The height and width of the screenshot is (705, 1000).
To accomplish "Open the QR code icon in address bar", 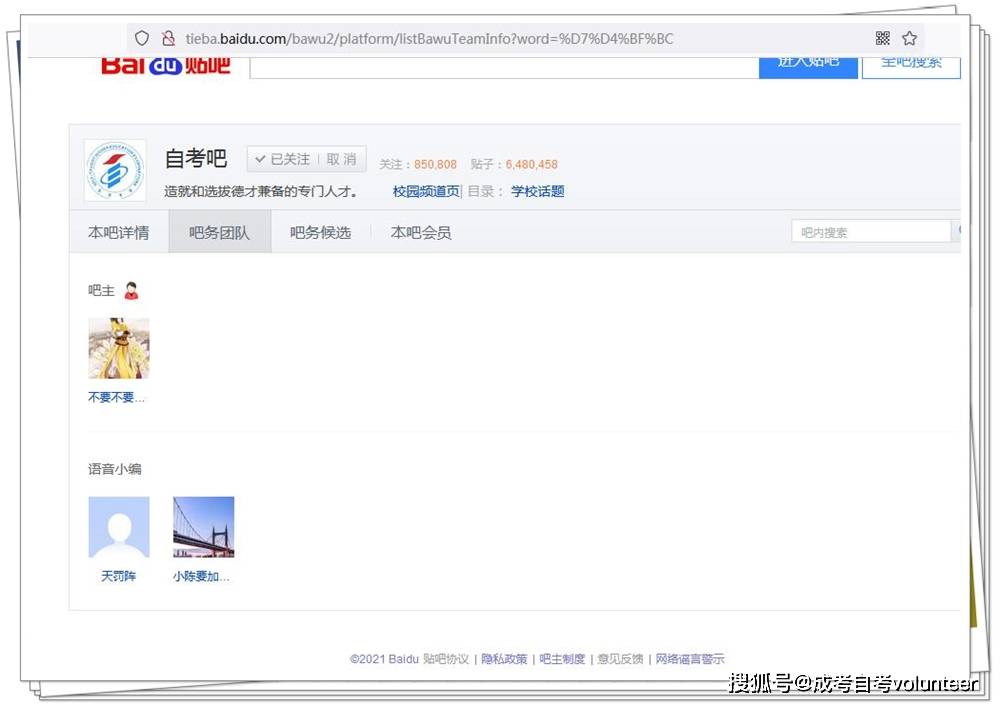I will [883, 37].
